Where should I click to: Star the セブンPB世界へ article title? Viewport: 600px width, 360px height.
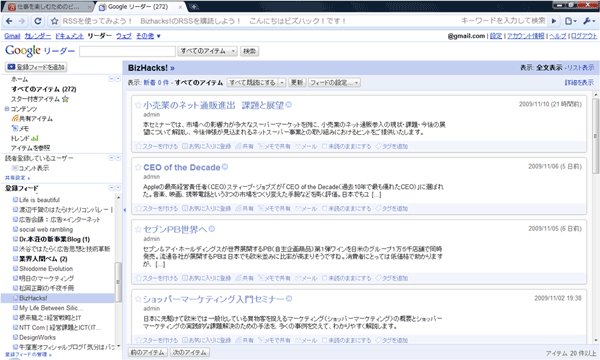tap(138, 229)
